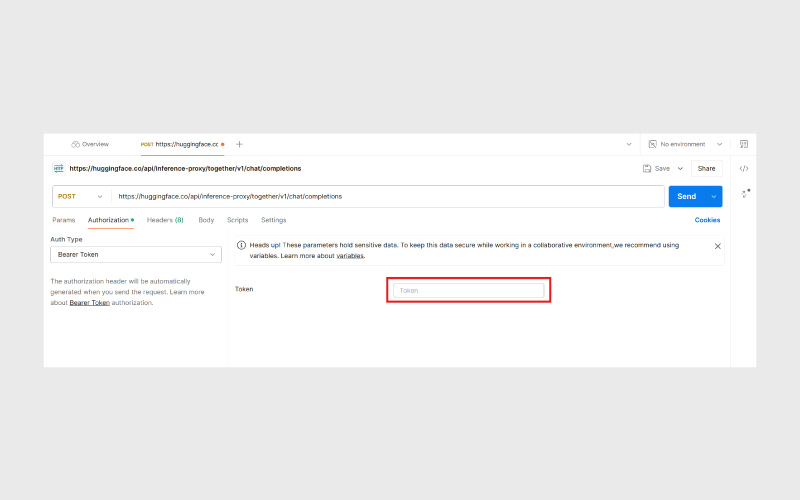Click the HTTP request type icon

tap(58, 168)
